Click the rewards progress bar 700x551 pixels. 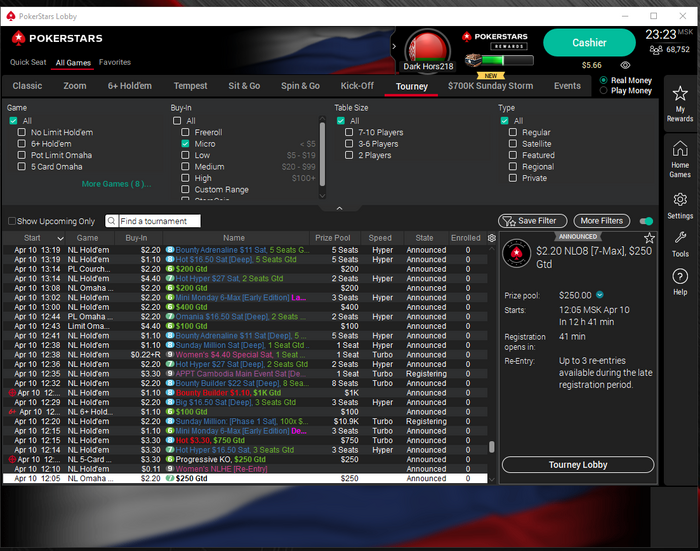508,60
